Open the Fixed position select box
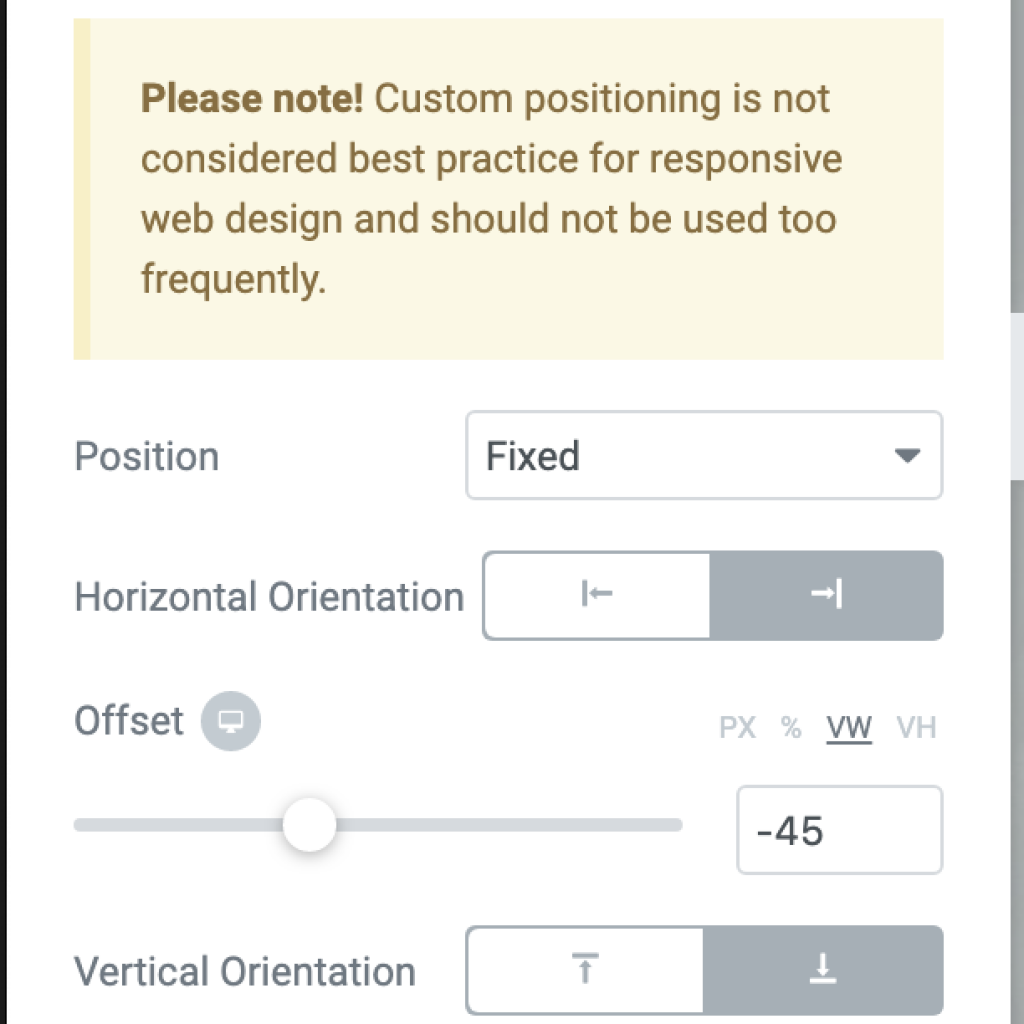 (x=704, y=455)
